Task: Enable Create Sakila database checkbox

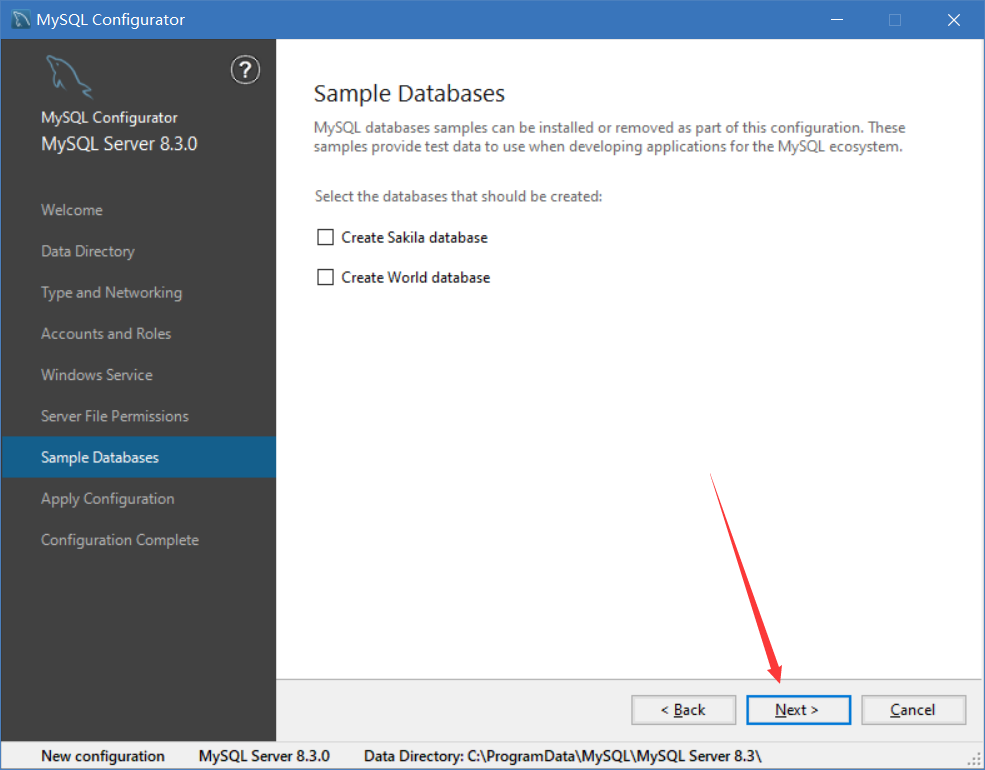Action: [x=325, y=237]
